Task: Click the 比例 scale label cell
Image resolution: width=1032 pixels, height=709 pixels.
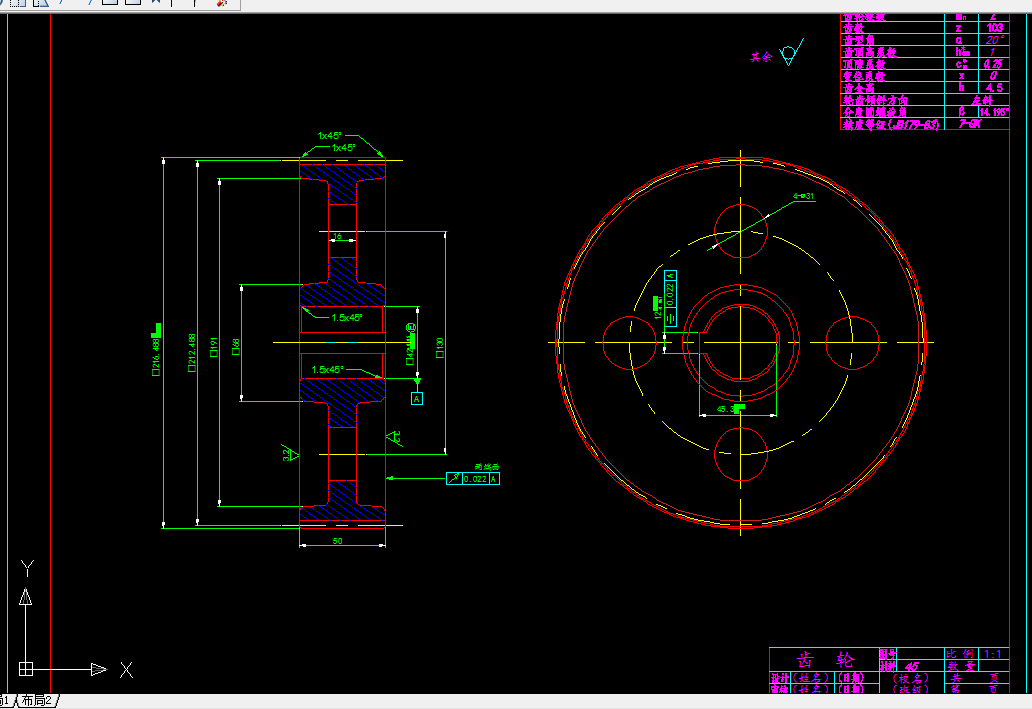Action: pyautogui.click(x=960, y=654)
